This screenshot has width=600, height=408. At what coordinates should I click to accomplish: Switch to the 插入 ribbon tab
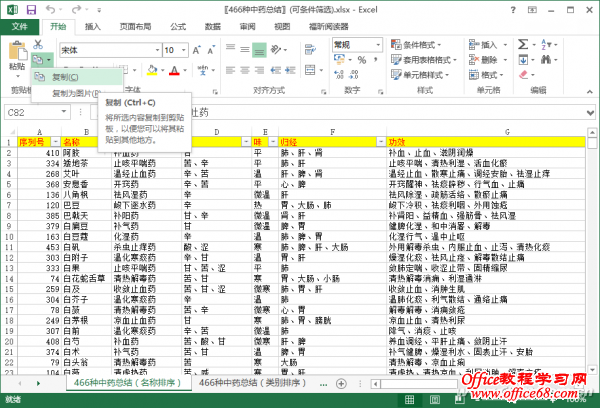point(92,27)
